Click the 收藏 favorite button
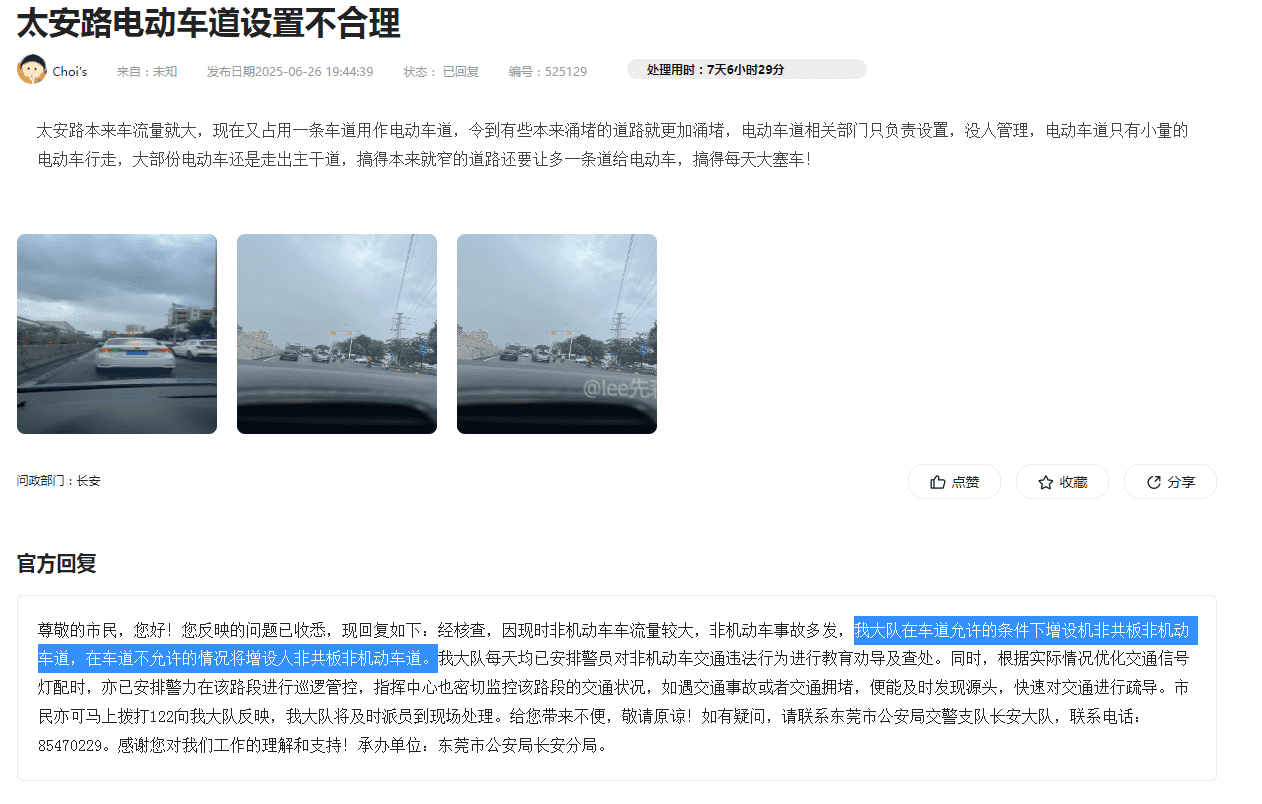This screenshot has width=1262, height=804. 1062,482
